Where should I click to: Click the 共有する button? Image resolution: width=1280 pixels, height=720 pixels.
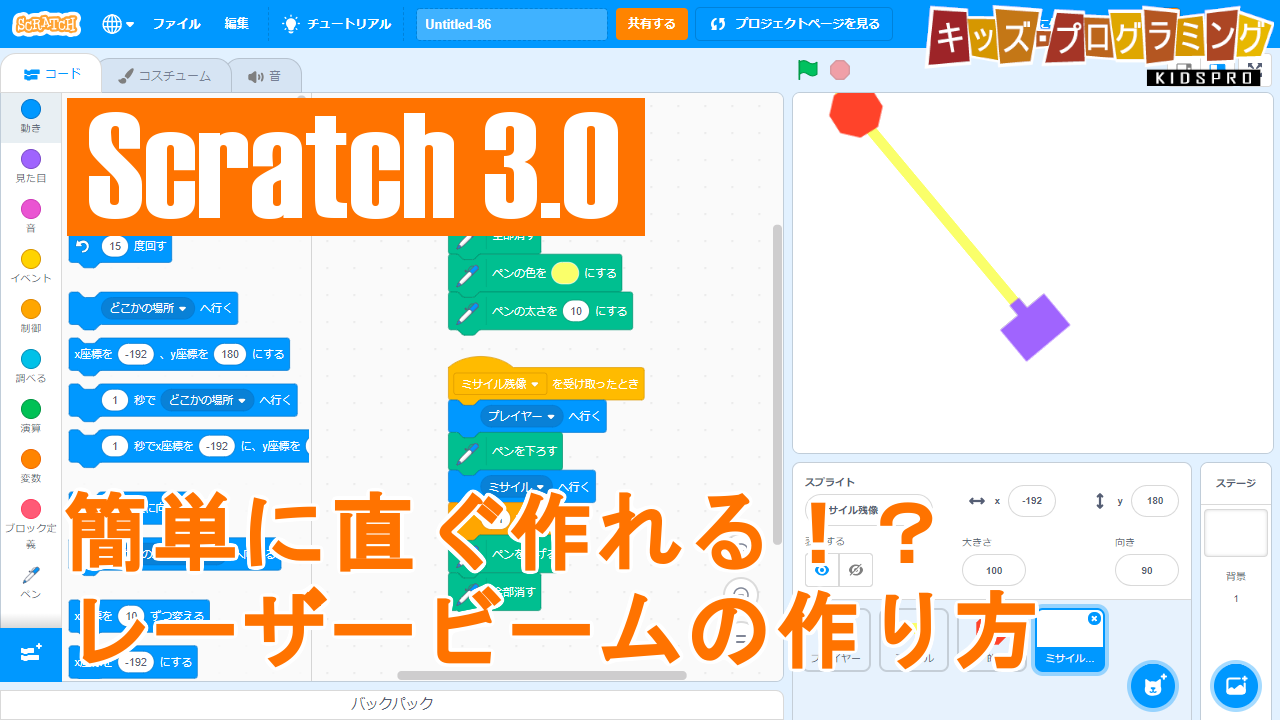click(x=651, y=24)
